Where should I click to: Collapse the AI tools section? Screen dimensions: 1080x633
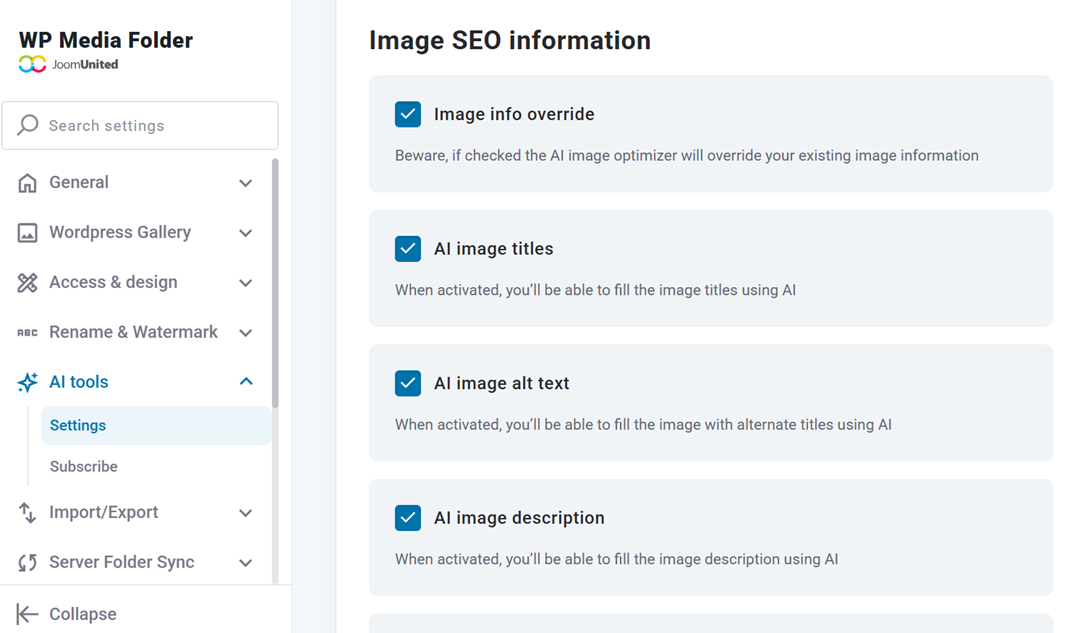pyautogui.click(x=245, y=382)
